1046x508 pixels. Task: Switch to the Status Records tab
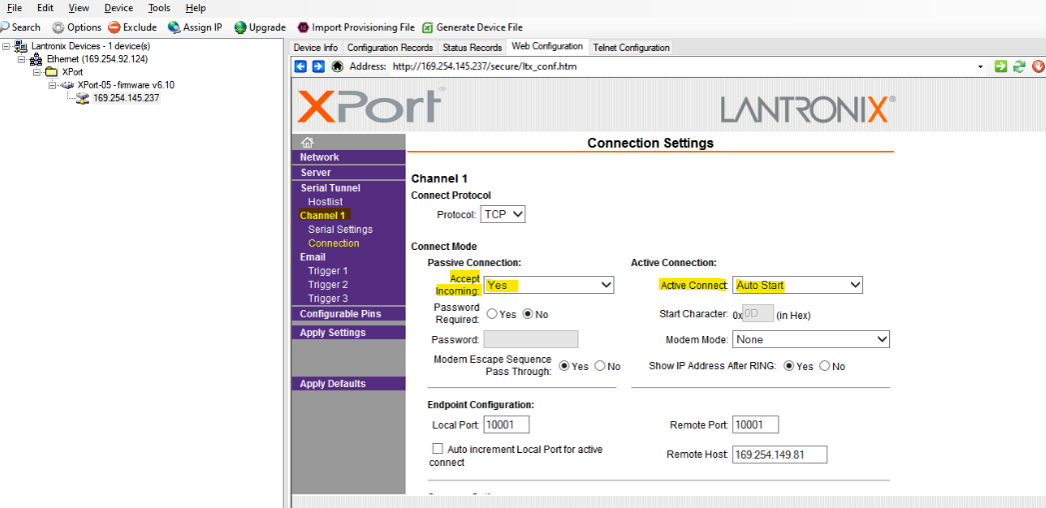point(472,47)
